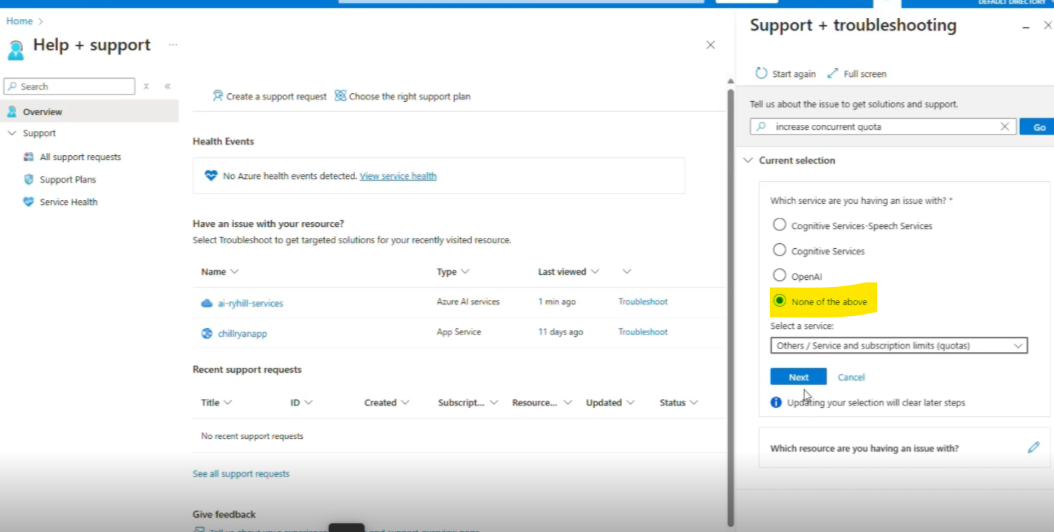Open the Subscript... column sort chevron
Image resolution: width=1054 pixels, height=532 pixels.
point(494,402)
